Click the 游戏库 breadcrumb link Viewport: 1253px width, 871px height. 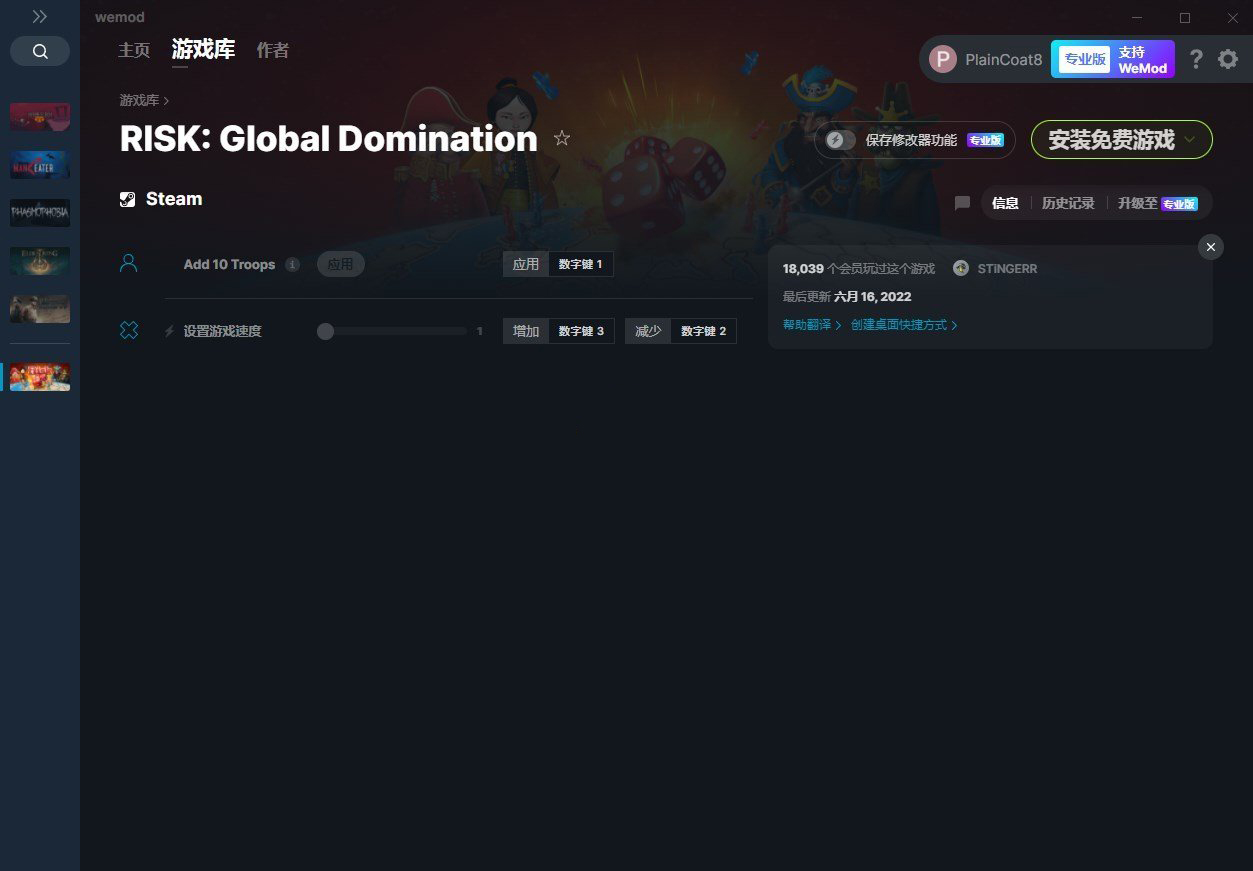(139, 100)
